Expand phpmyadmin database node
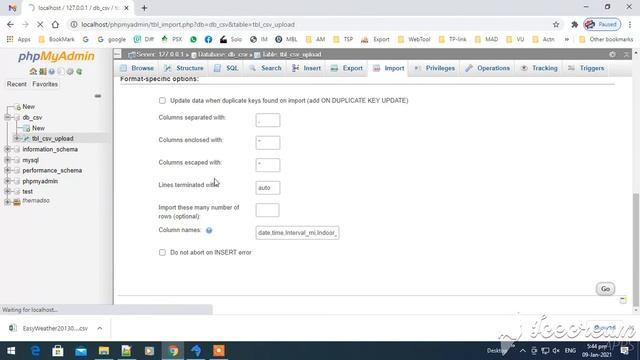The height and width of the screenshot is (360, 640). [x=7, y=181]
